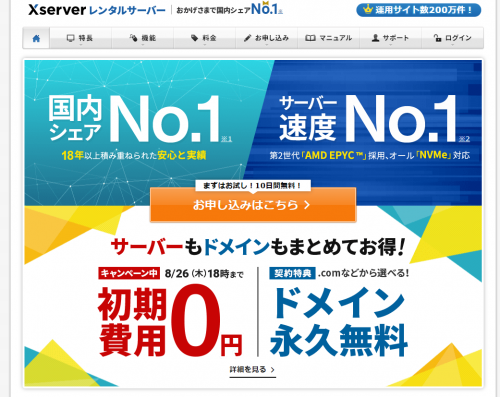Click the monitor icon beside 特長
This screenshot has height=397, width=500.
click(x=70, y=38)
